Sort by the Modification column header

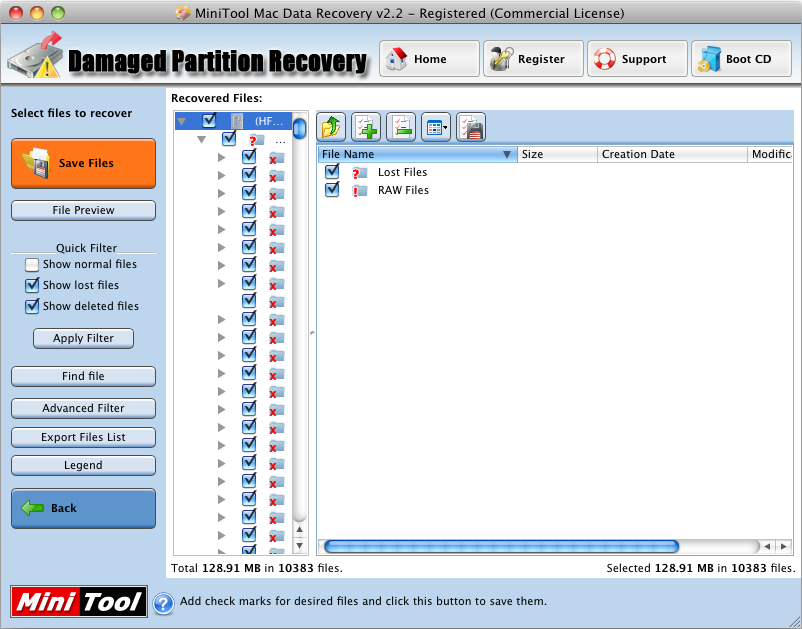coord(770,154)
